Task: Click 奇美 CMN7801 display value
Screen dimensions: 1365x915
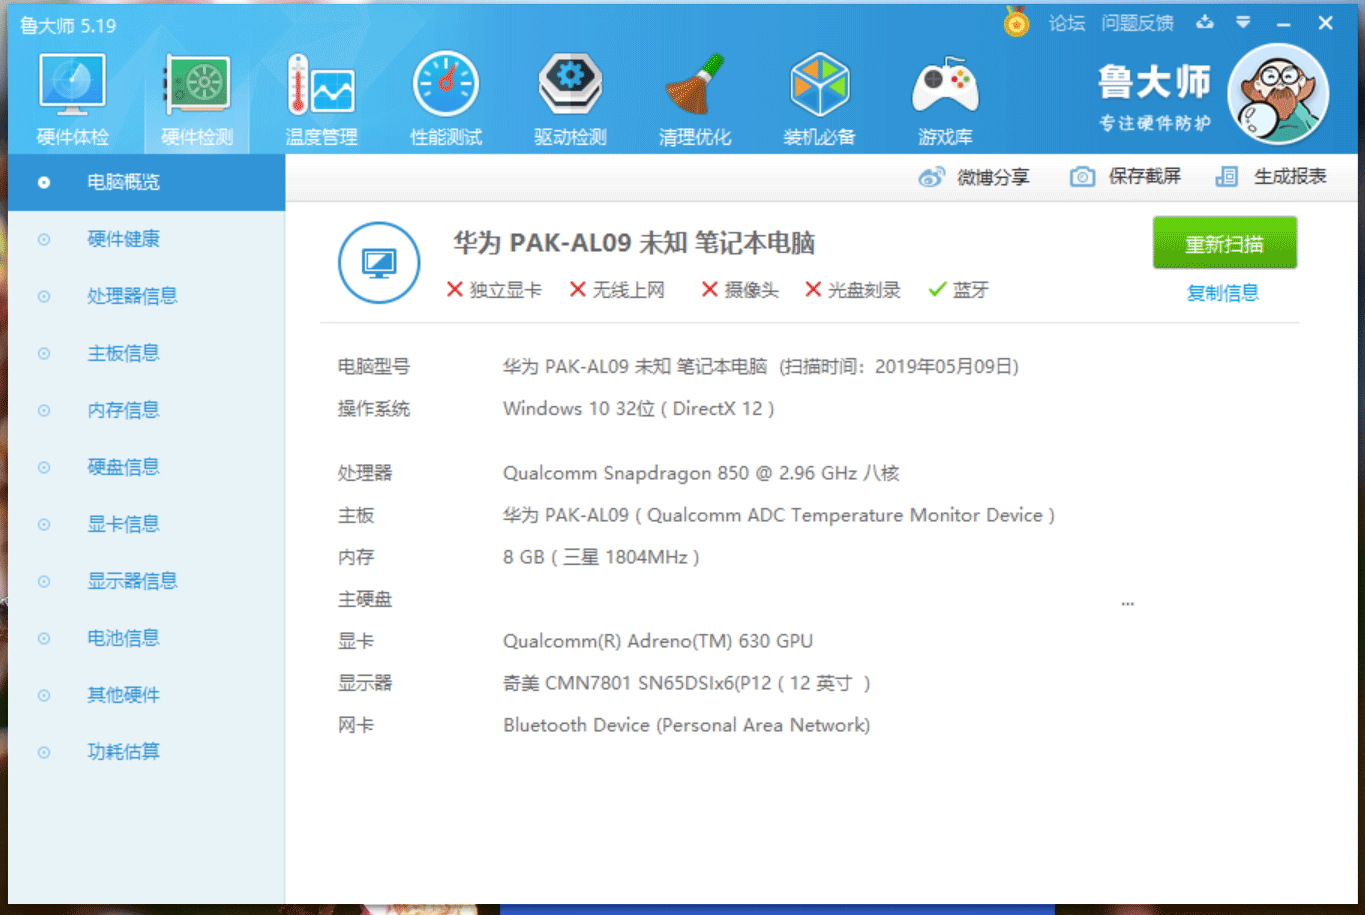Action: click(x=687, y=683)
